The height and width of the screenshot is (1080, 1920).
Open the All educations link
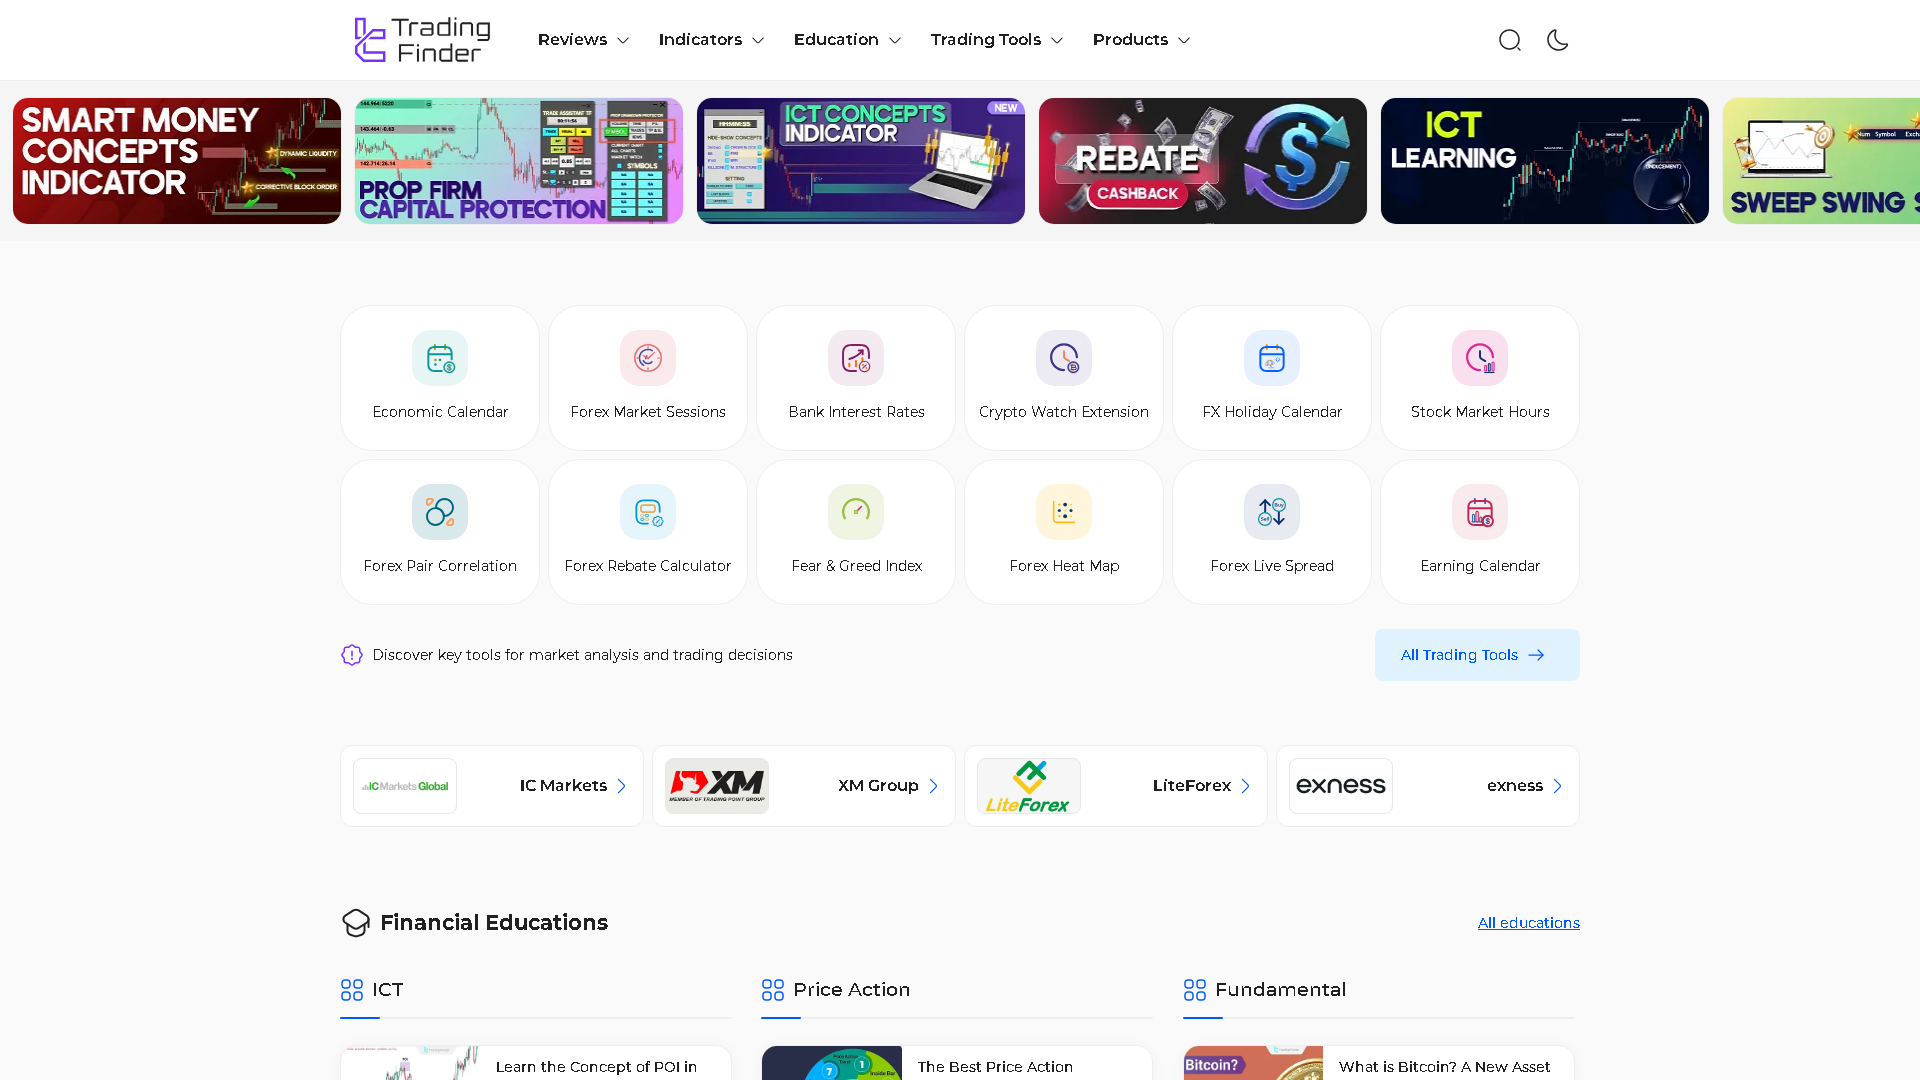click(x=1528, y=922)
